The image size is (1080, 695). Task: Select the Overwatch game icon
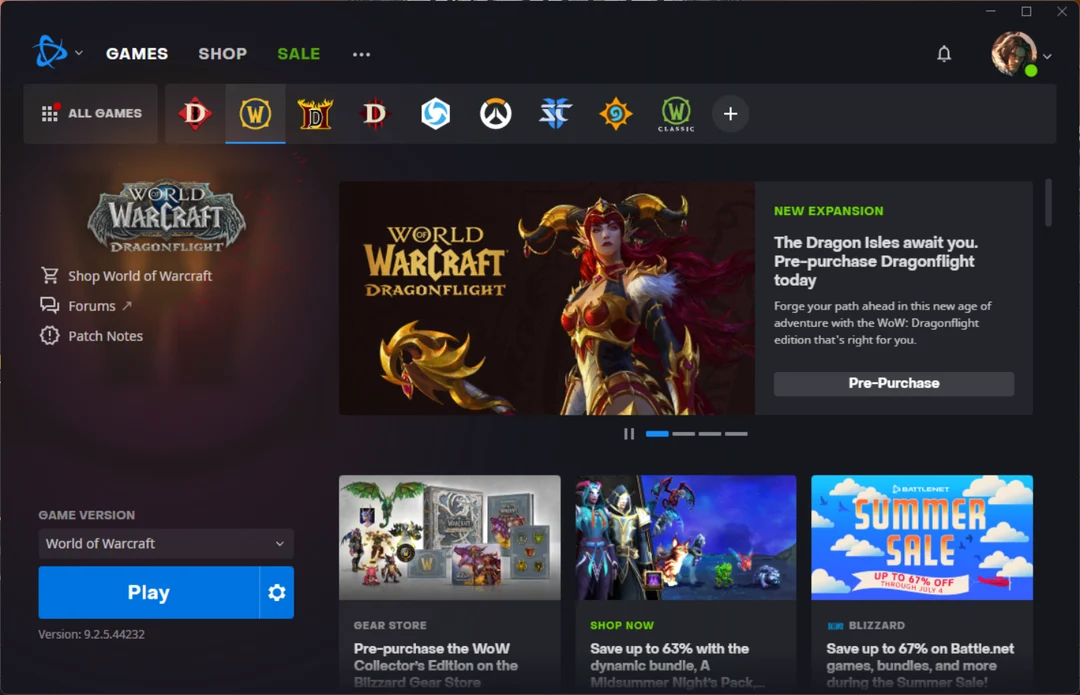(x=495, y=113)
